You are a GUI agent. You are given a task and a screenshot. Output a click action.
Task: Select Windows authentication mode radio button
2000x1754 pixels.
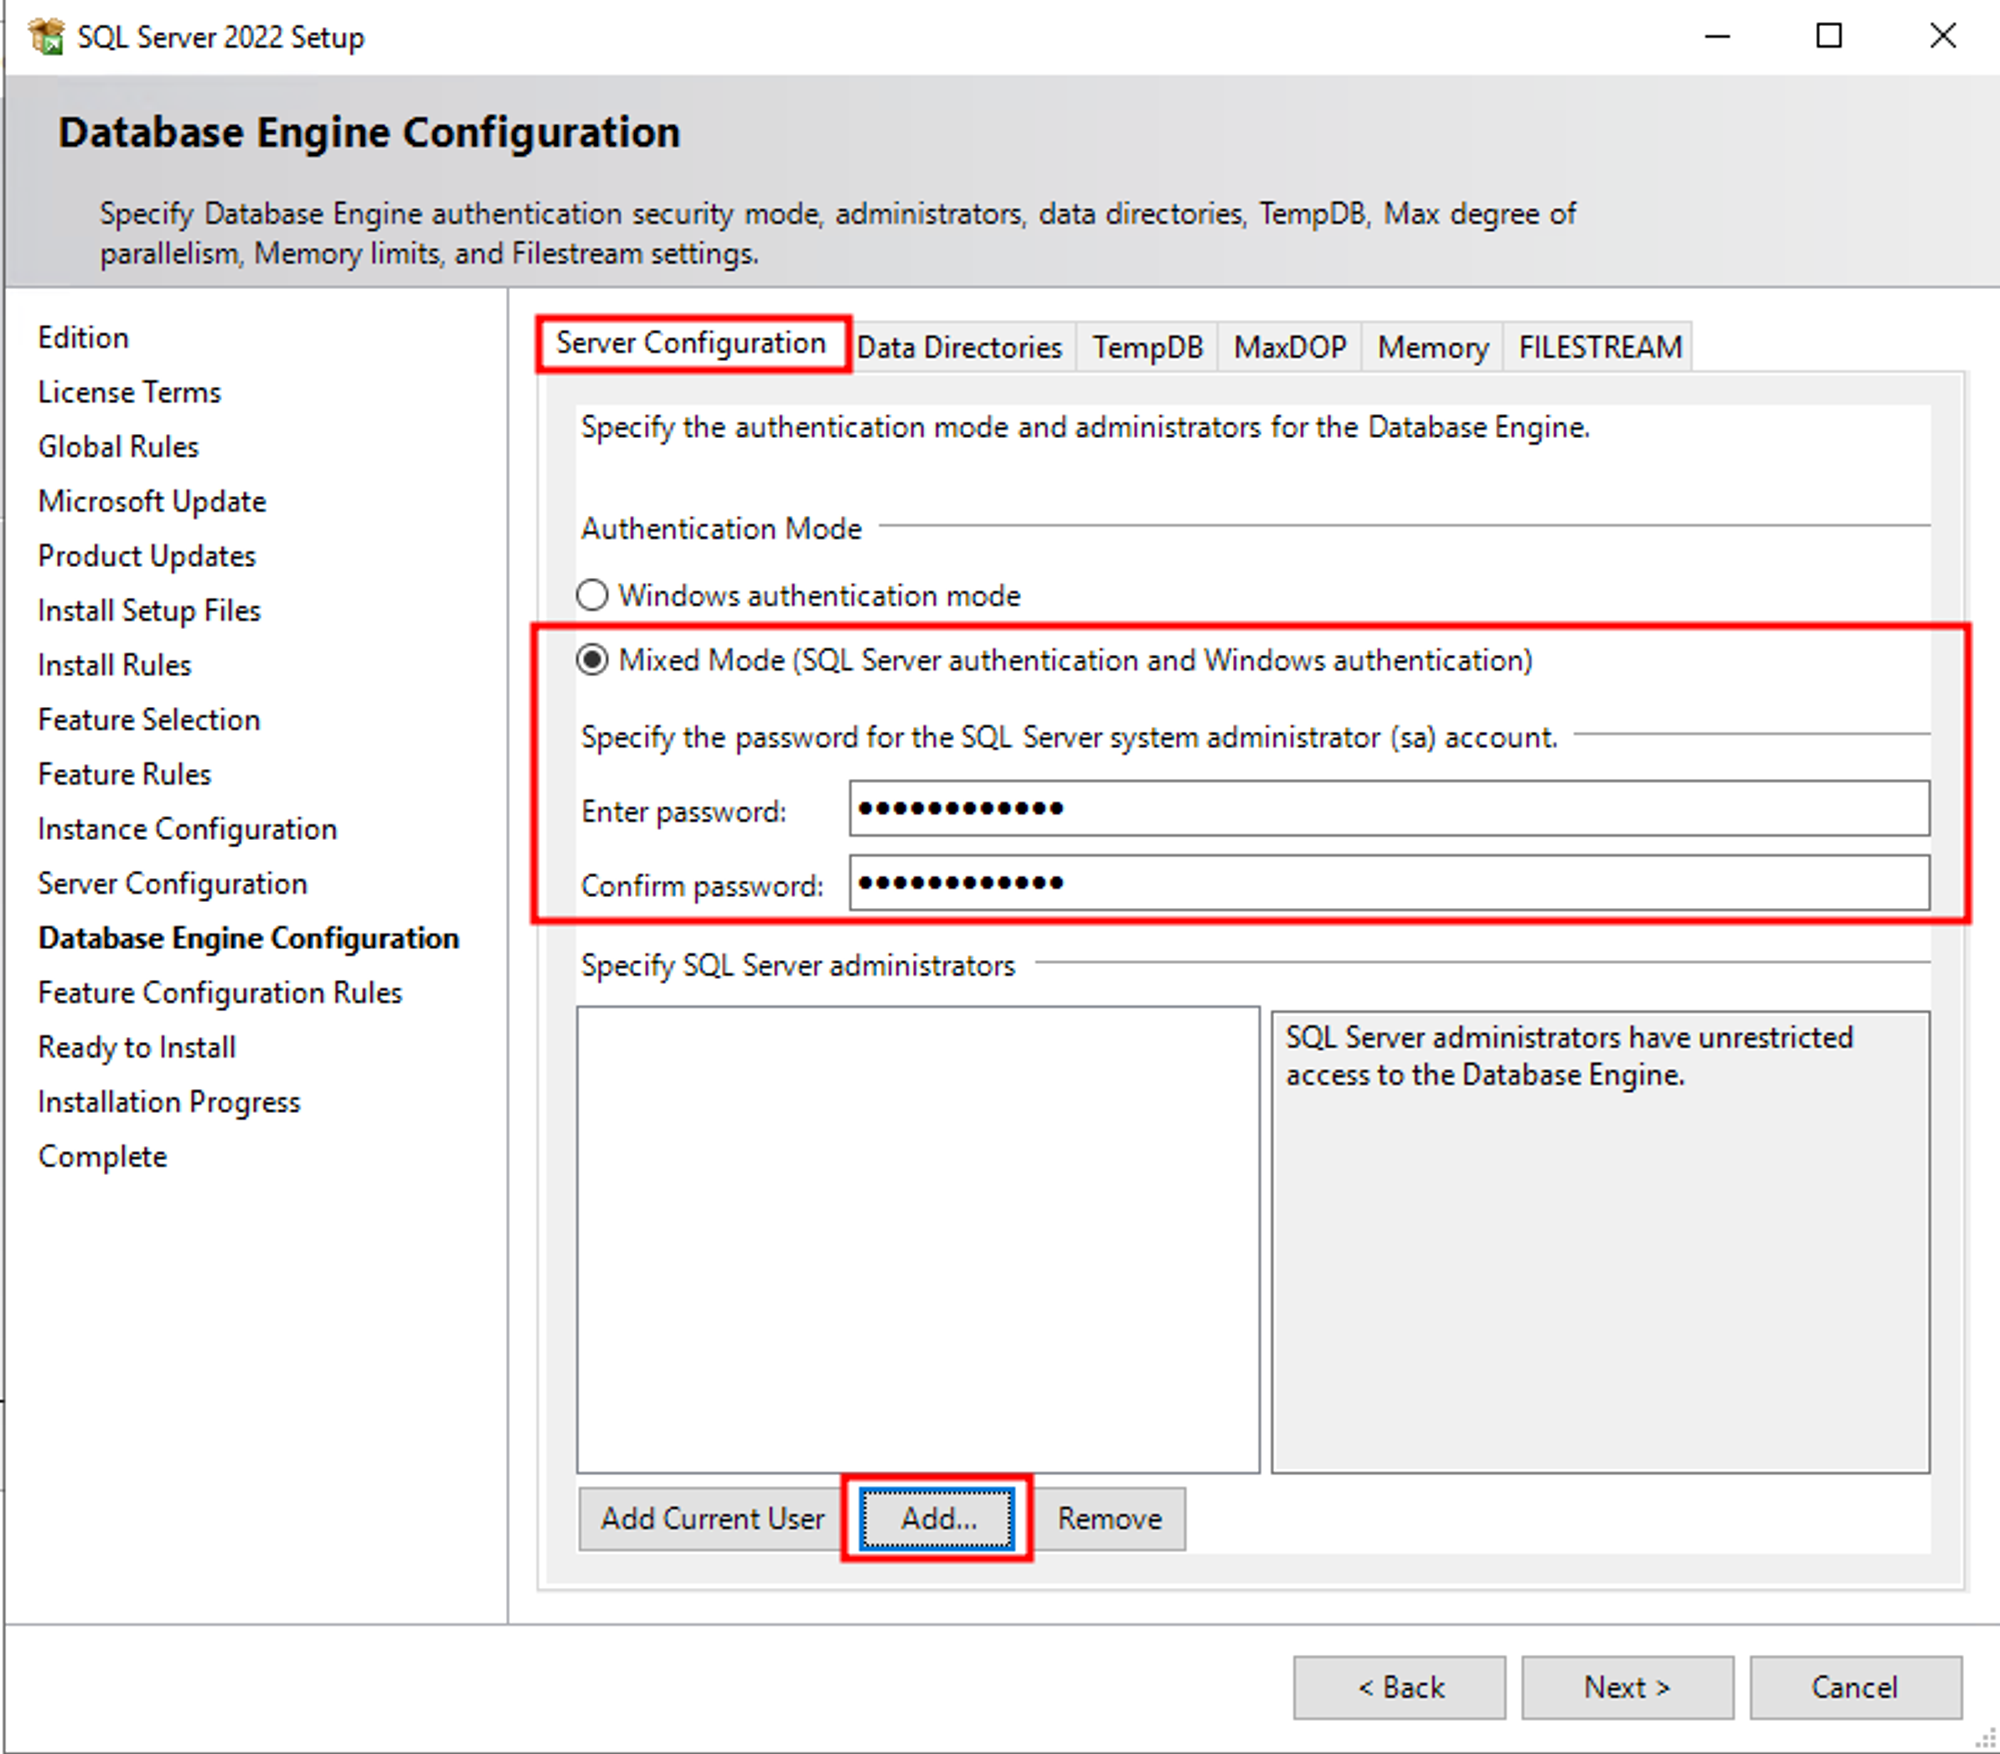[592, 595]
